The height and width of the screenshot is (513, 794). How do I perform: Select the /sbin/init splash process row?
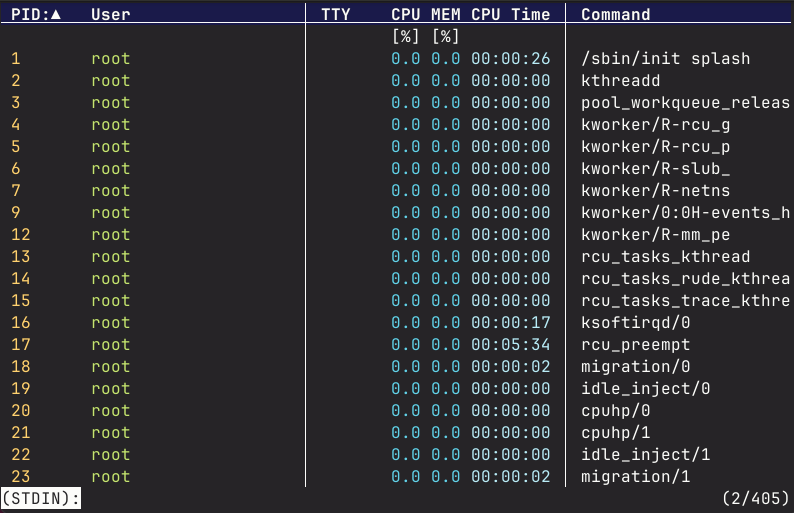point(665,59)
